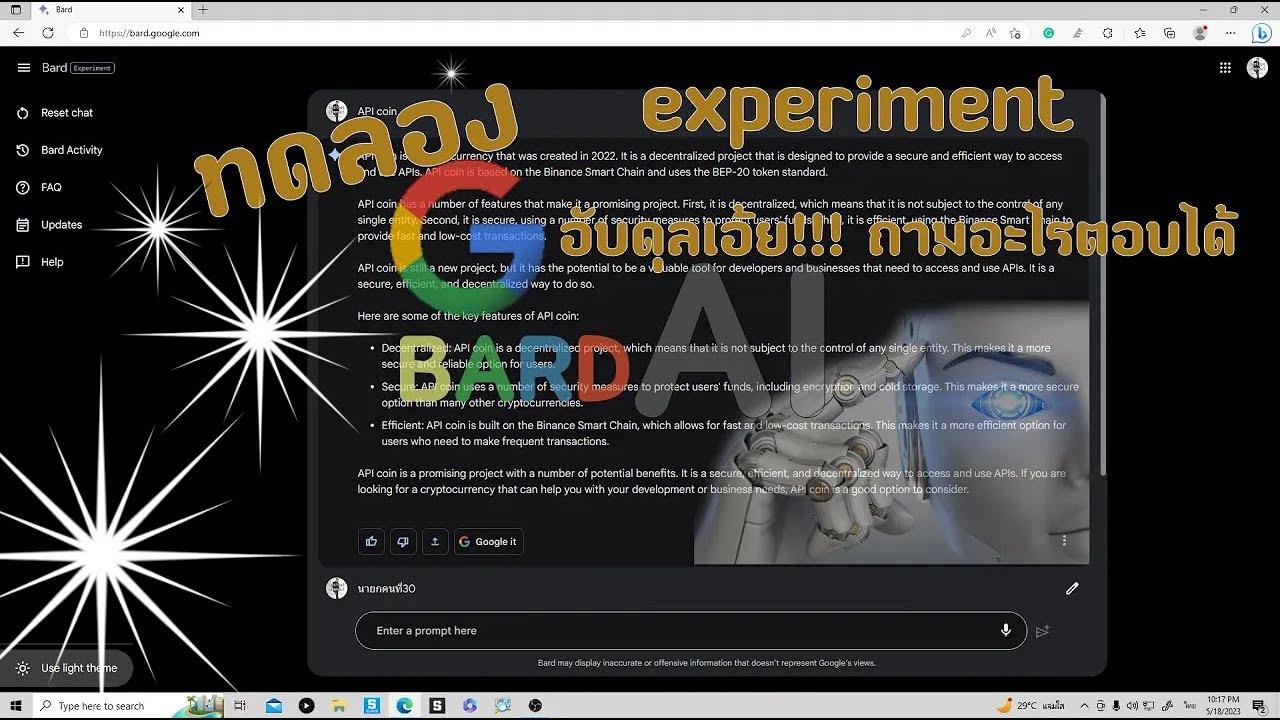The width and height of the screenshot is (1280, 720).
Task: Open the Google apps grid
Action: point(1225,68)
